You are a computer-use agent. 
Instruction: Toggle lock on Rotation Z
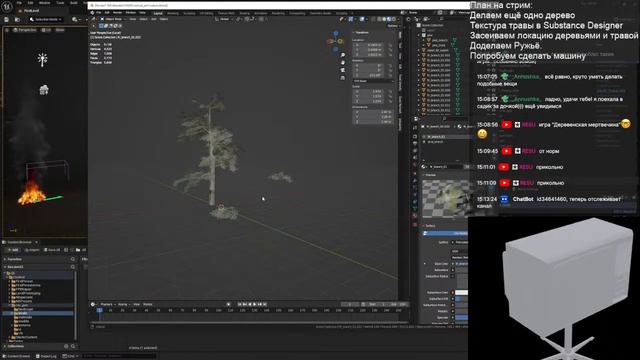[x=390, y=75]
